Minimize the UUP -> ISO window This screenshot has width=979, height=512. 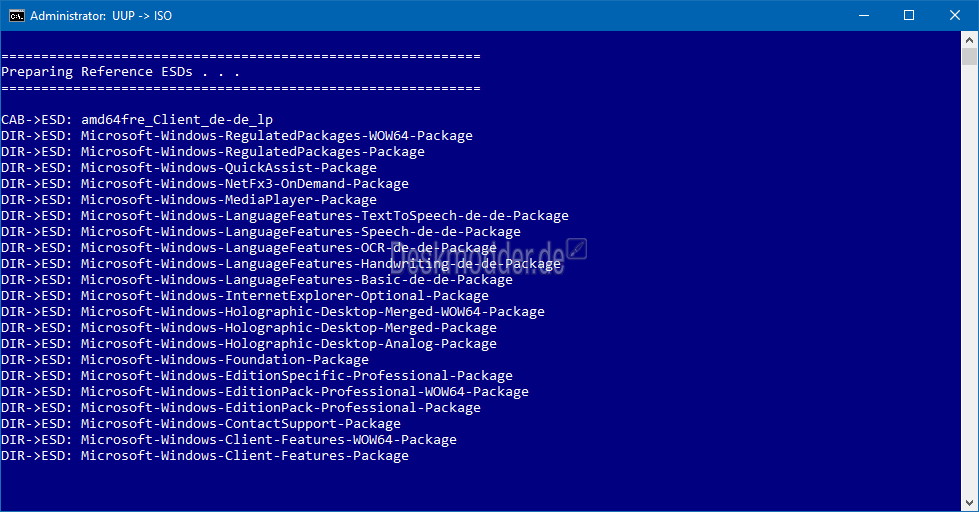coord(864,16)
